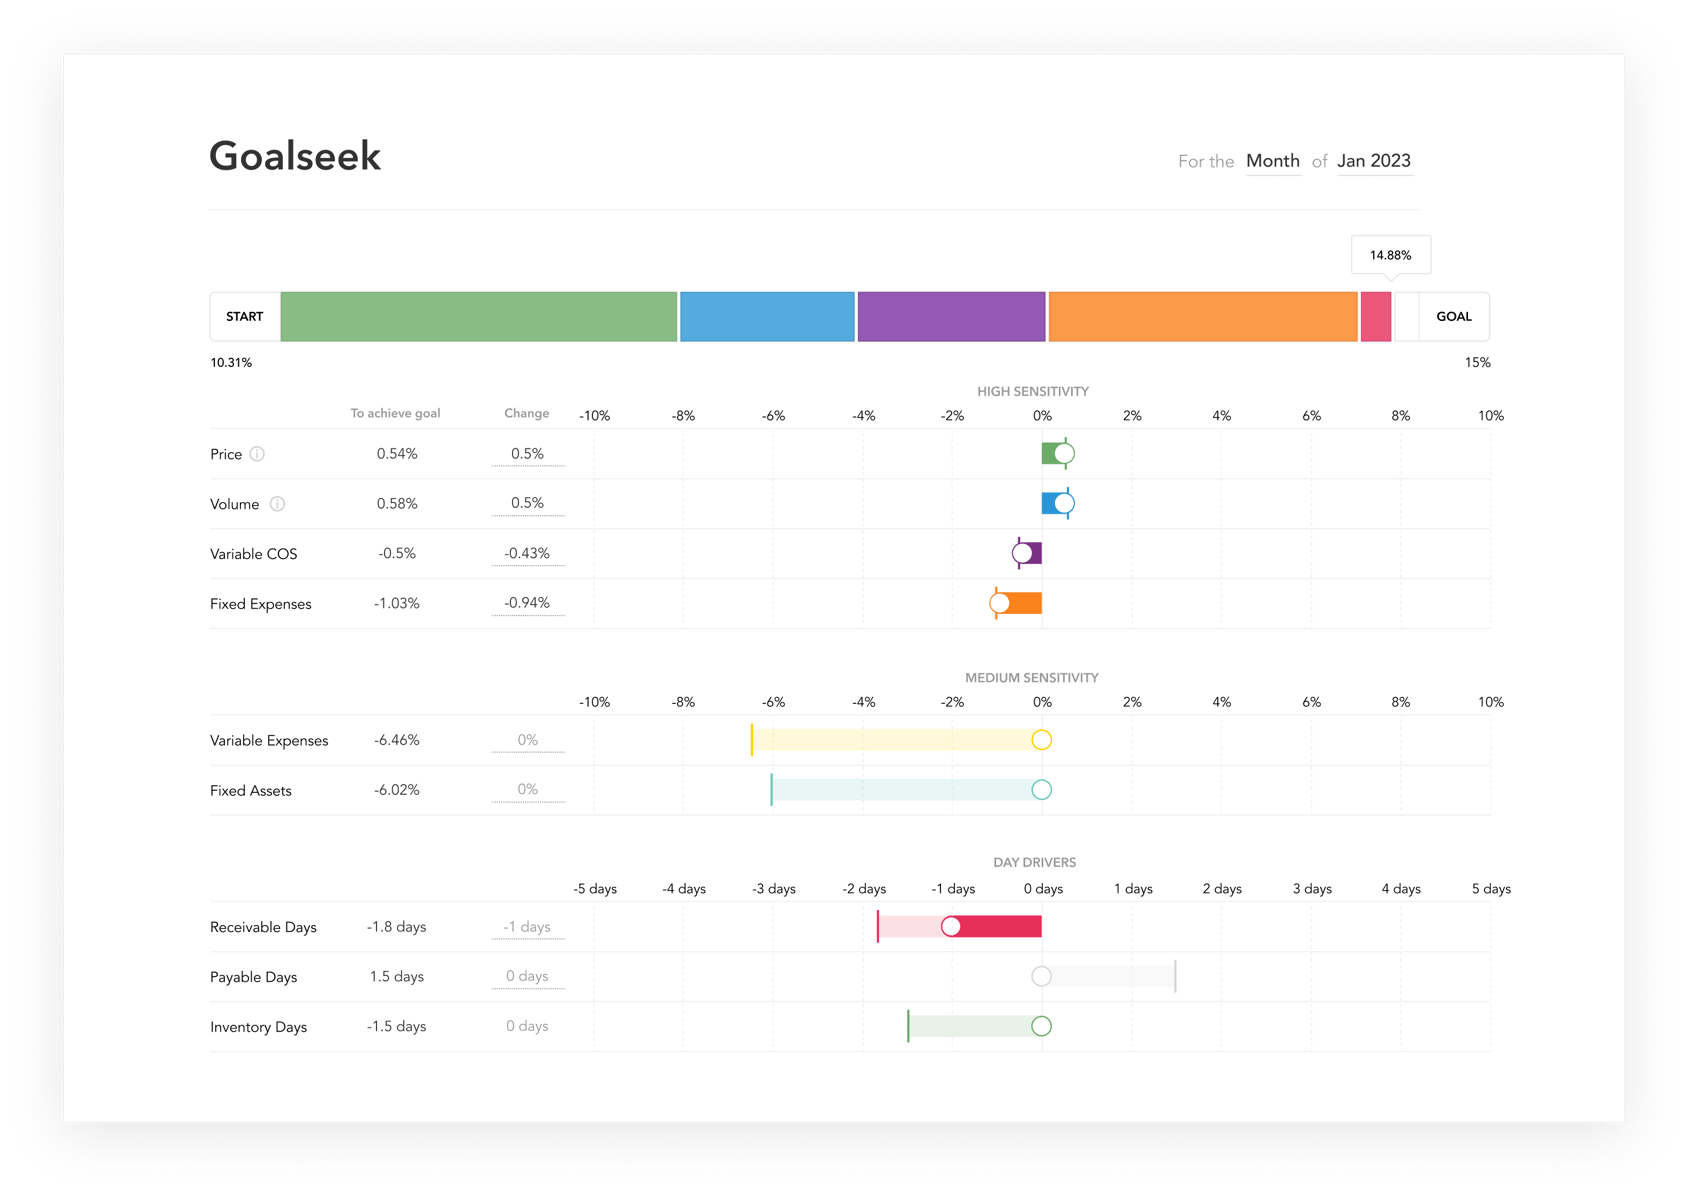Screen dimensions: 1687x1194
Task: Click the Receivable Days slider handle
Action: pos(951,927)
